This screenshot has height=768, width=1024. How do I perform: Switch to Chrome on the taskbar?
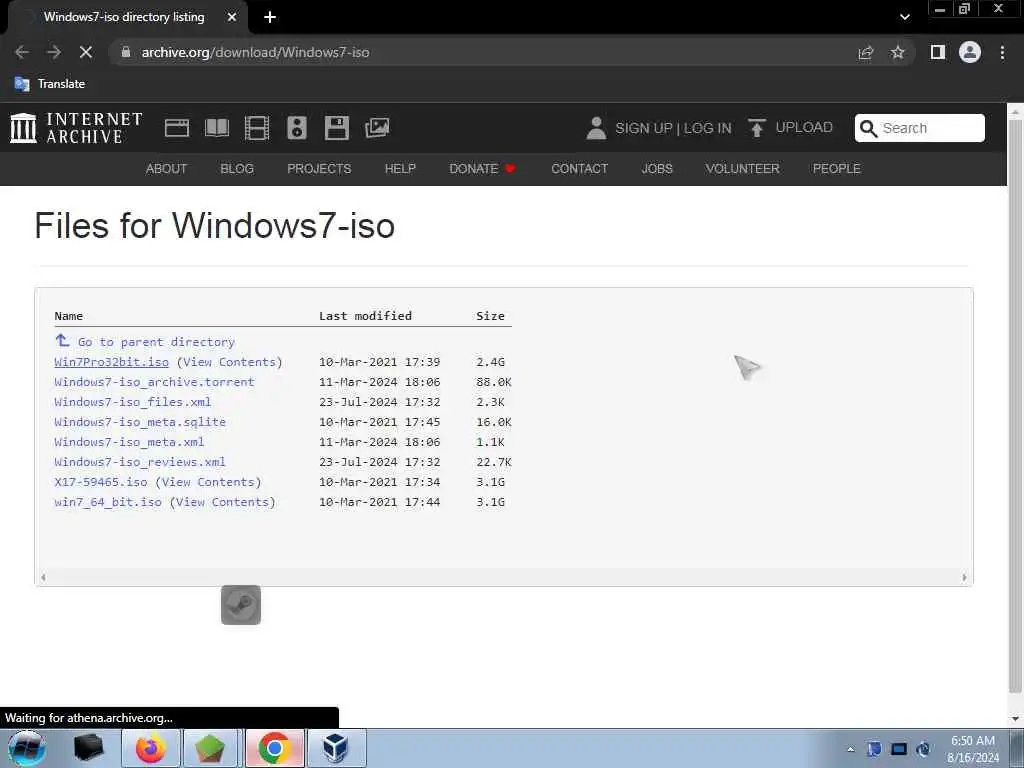tap(275, 748)
